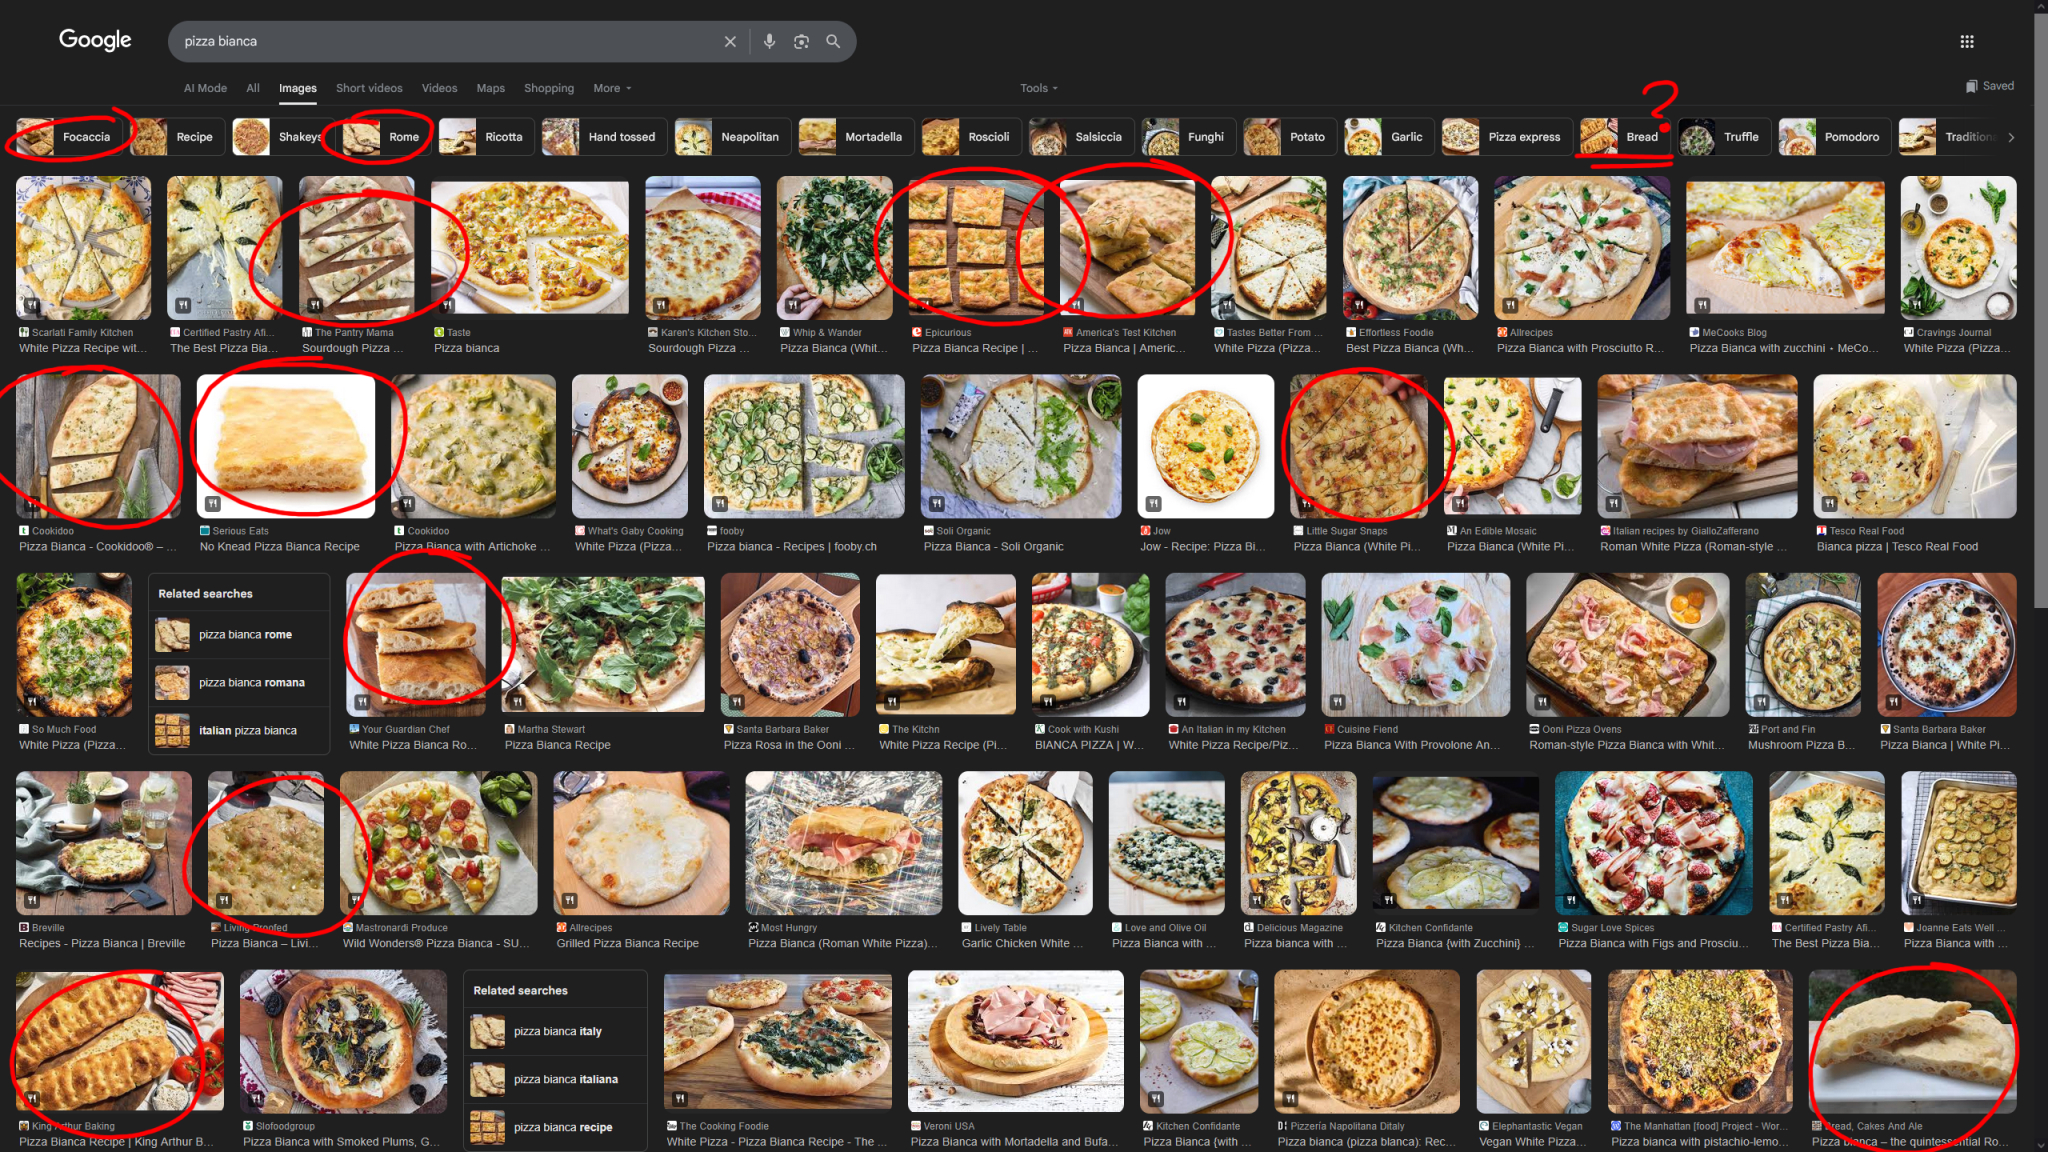This screenshot has width=2048, height=1152.
Task: Filter by Potato chip
Action: [x=1289, y=137]
